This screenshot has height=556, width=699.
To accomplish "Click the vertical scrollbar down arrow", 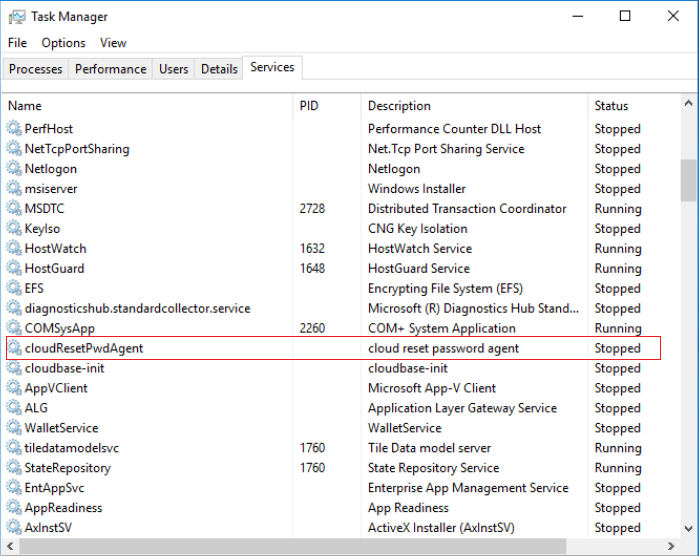I will [689, 529].
